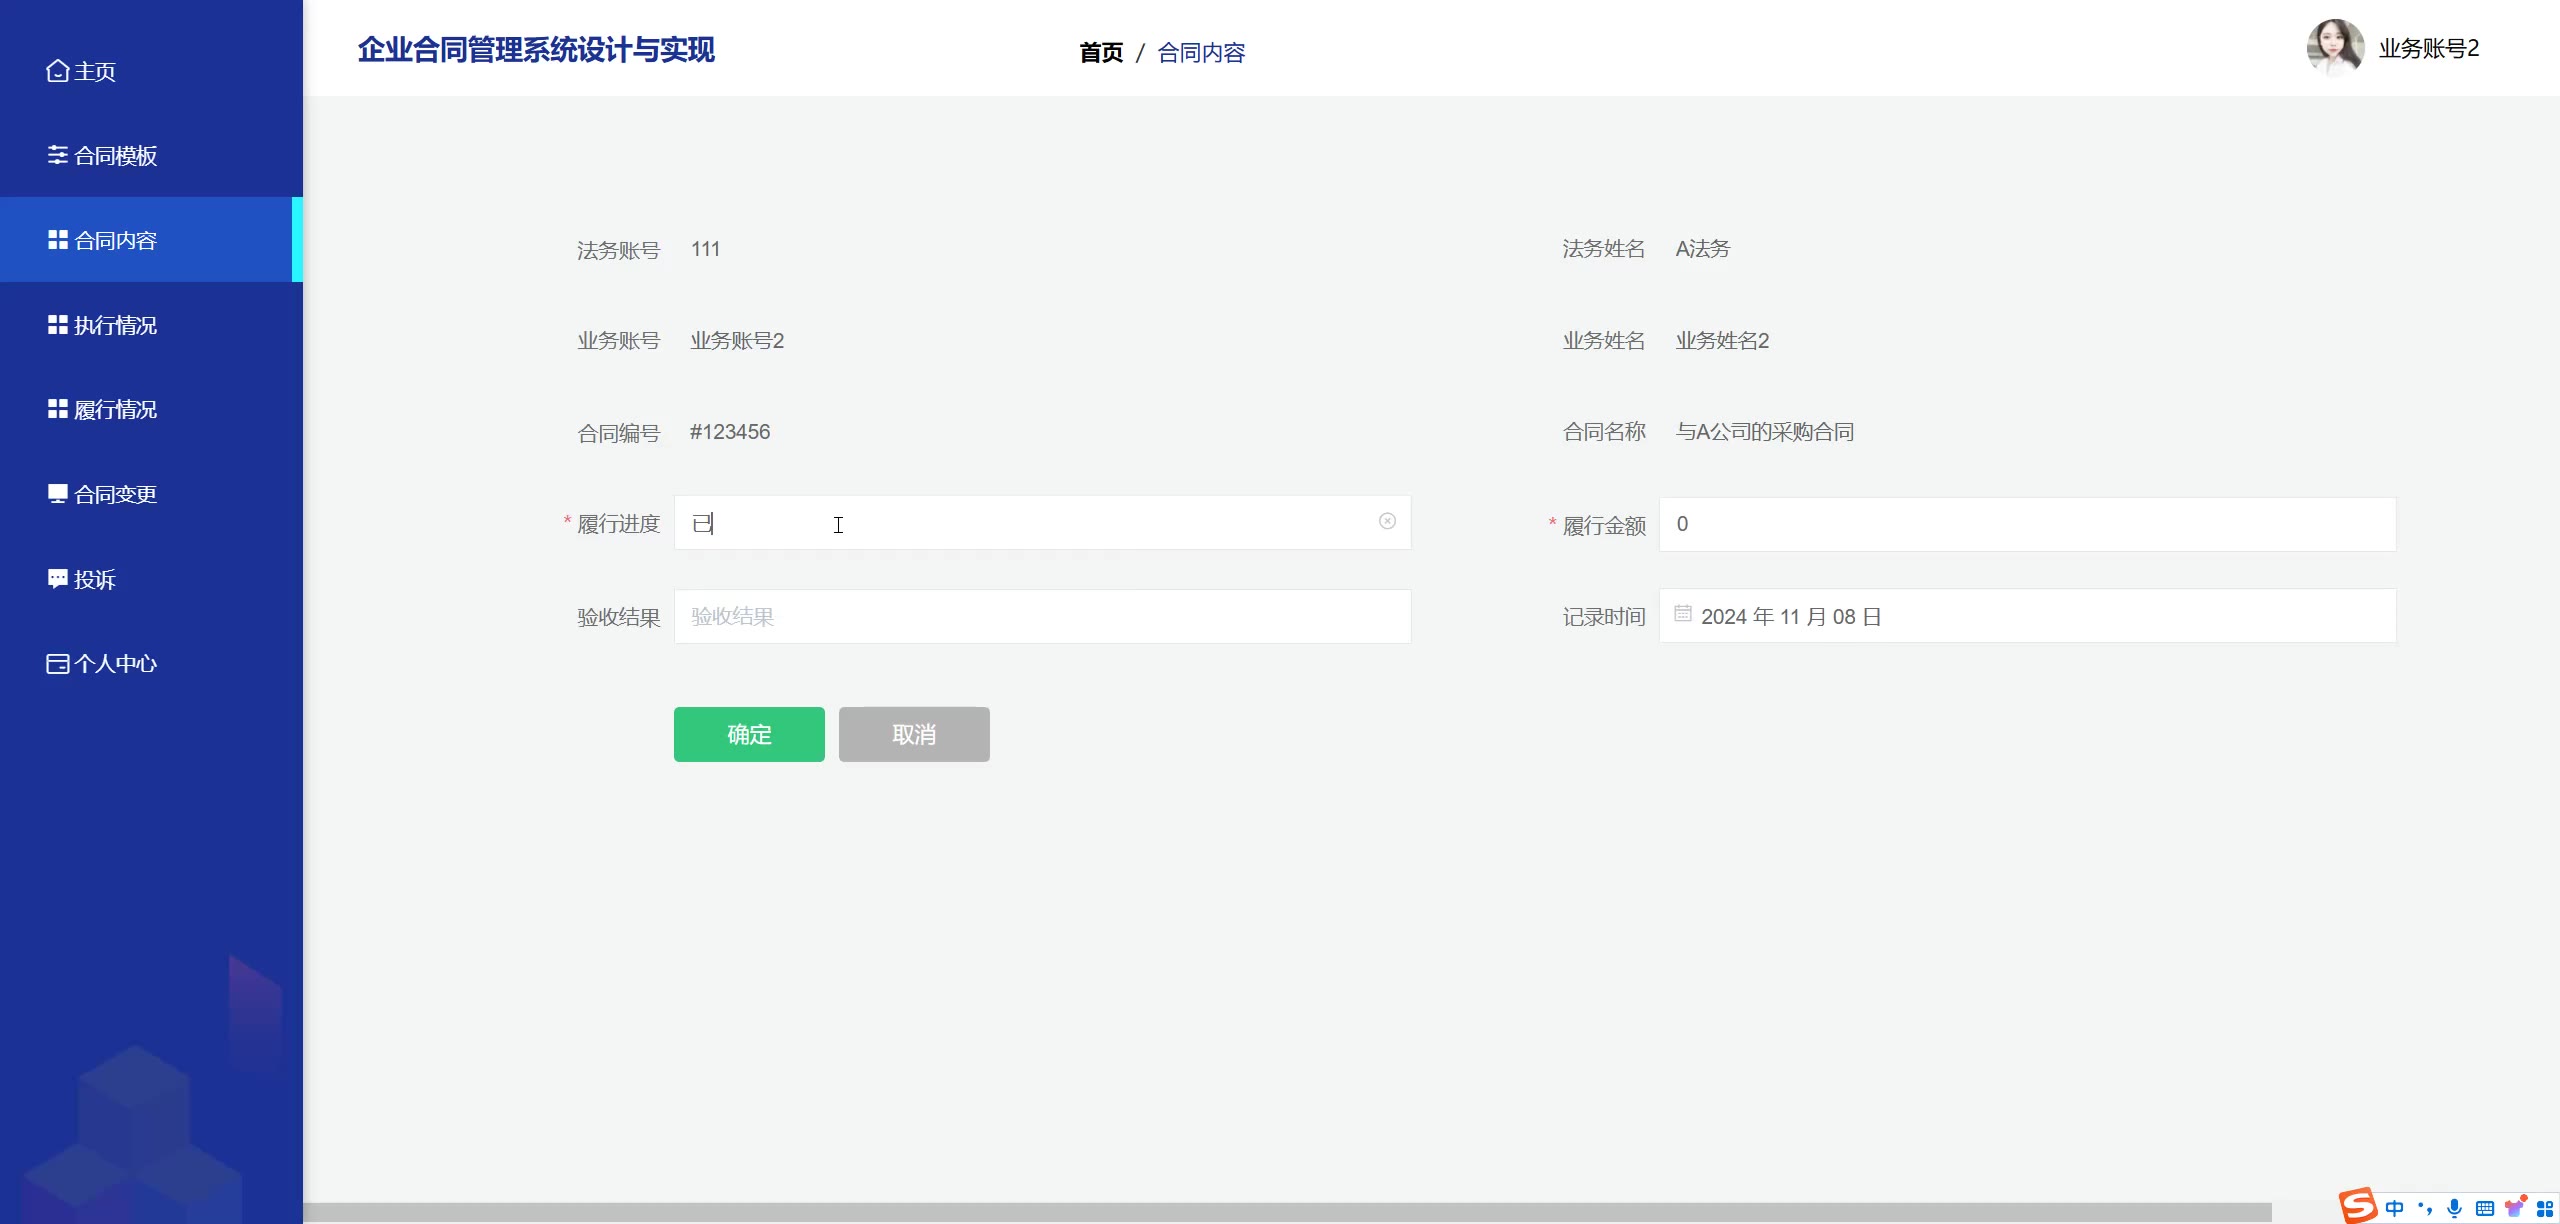Click the IME skin shirt icon
2560x1224 pixels.
pyautogui.click(x=2514, y=1208)
